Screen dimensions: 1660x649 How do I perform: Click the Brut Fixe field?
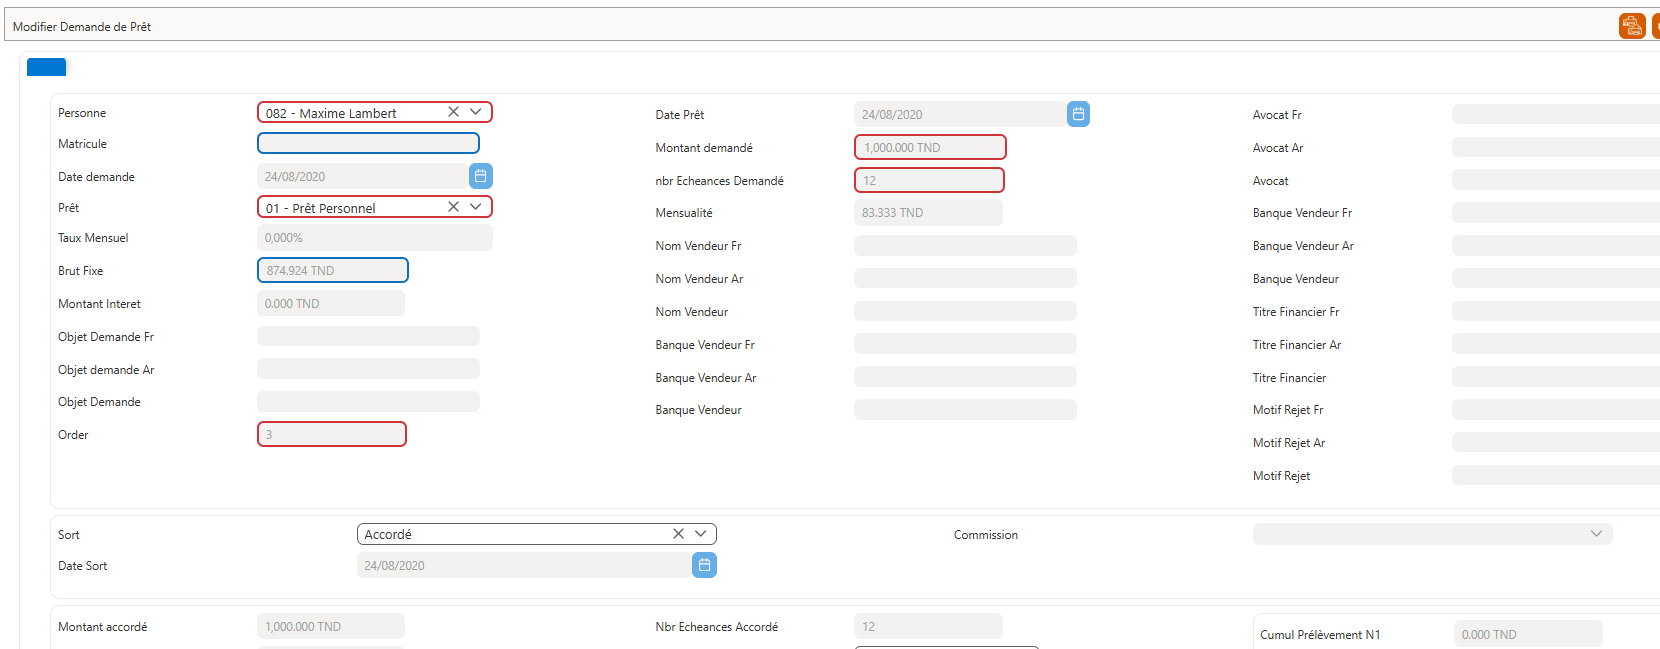click(x=332, y=270)
